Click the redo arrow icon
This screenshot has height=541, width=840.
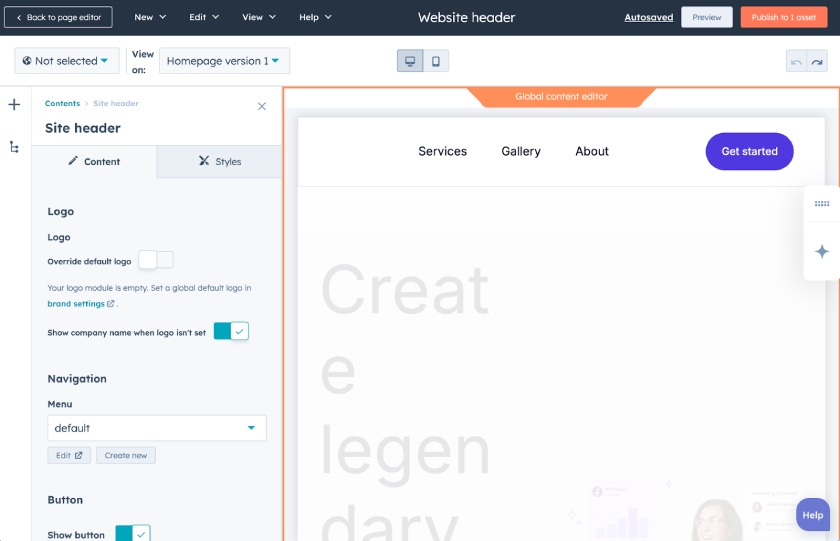[817, 62]
